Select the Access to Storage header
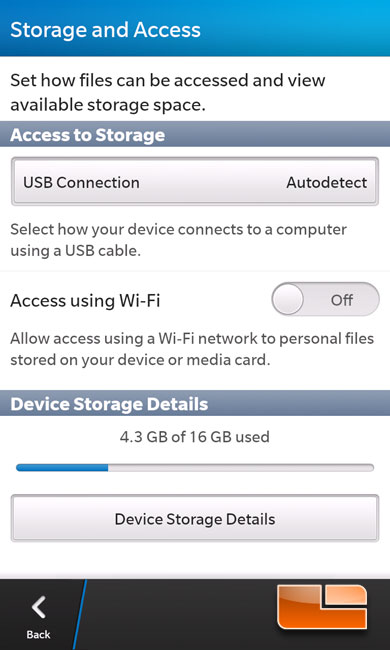Viewport: 390px width, 650px height. point(195,135)
